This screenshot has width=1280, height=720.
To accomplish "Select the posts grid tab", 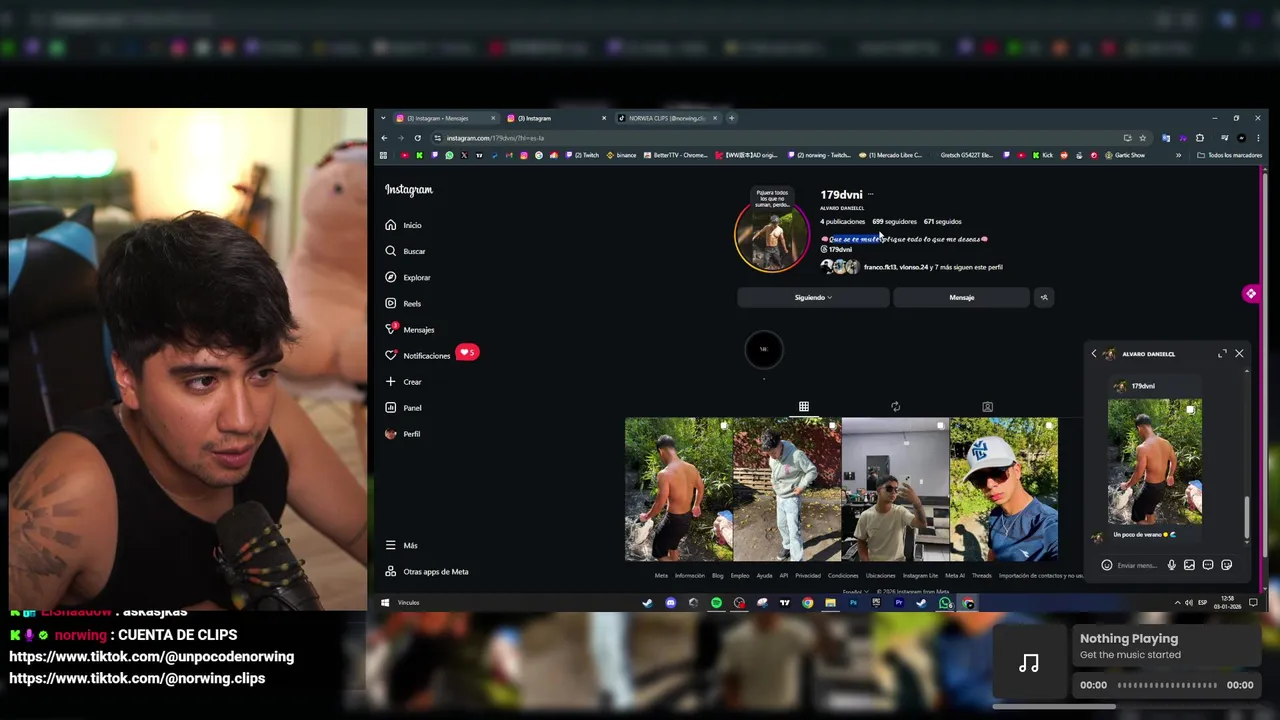I will tap(803, 407).
